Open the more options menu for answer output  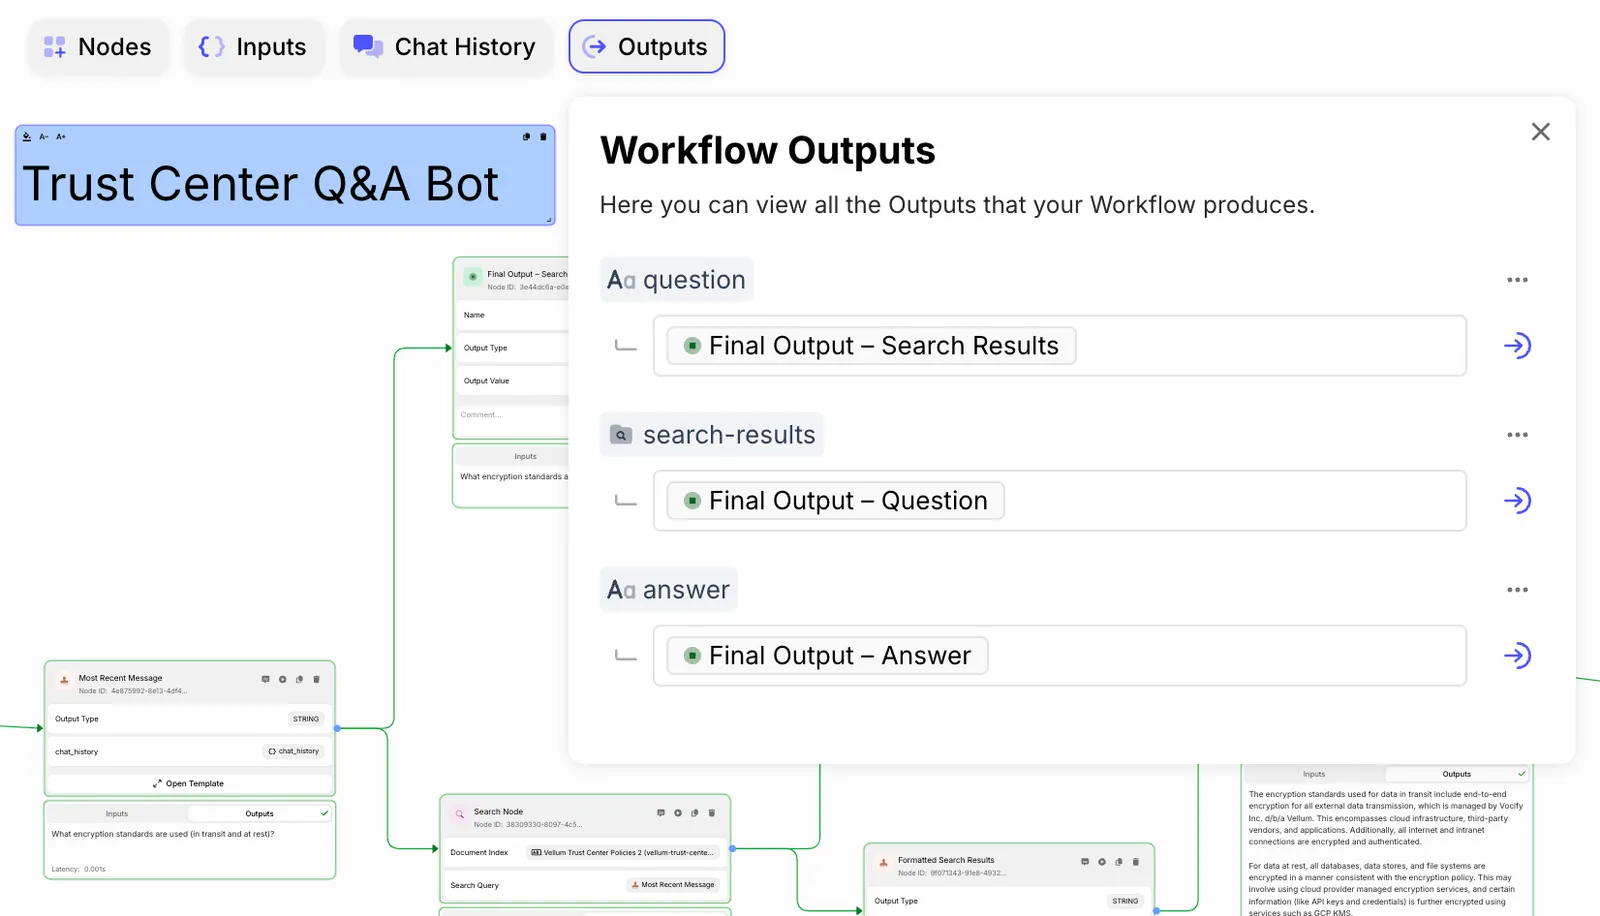point(1517,590)
